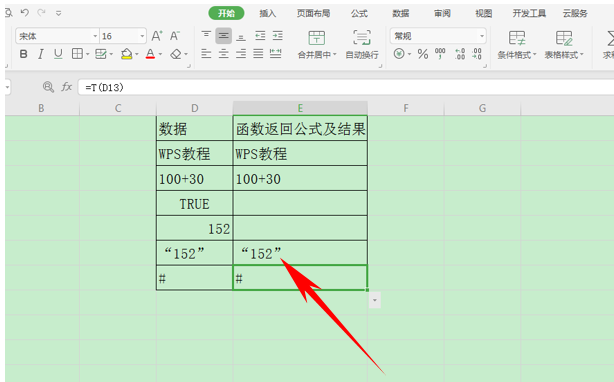The height and width of the screenshot is (382, 614).
Task: Increase indent icon
Action: pyautogui.click(x=278, y=36)
